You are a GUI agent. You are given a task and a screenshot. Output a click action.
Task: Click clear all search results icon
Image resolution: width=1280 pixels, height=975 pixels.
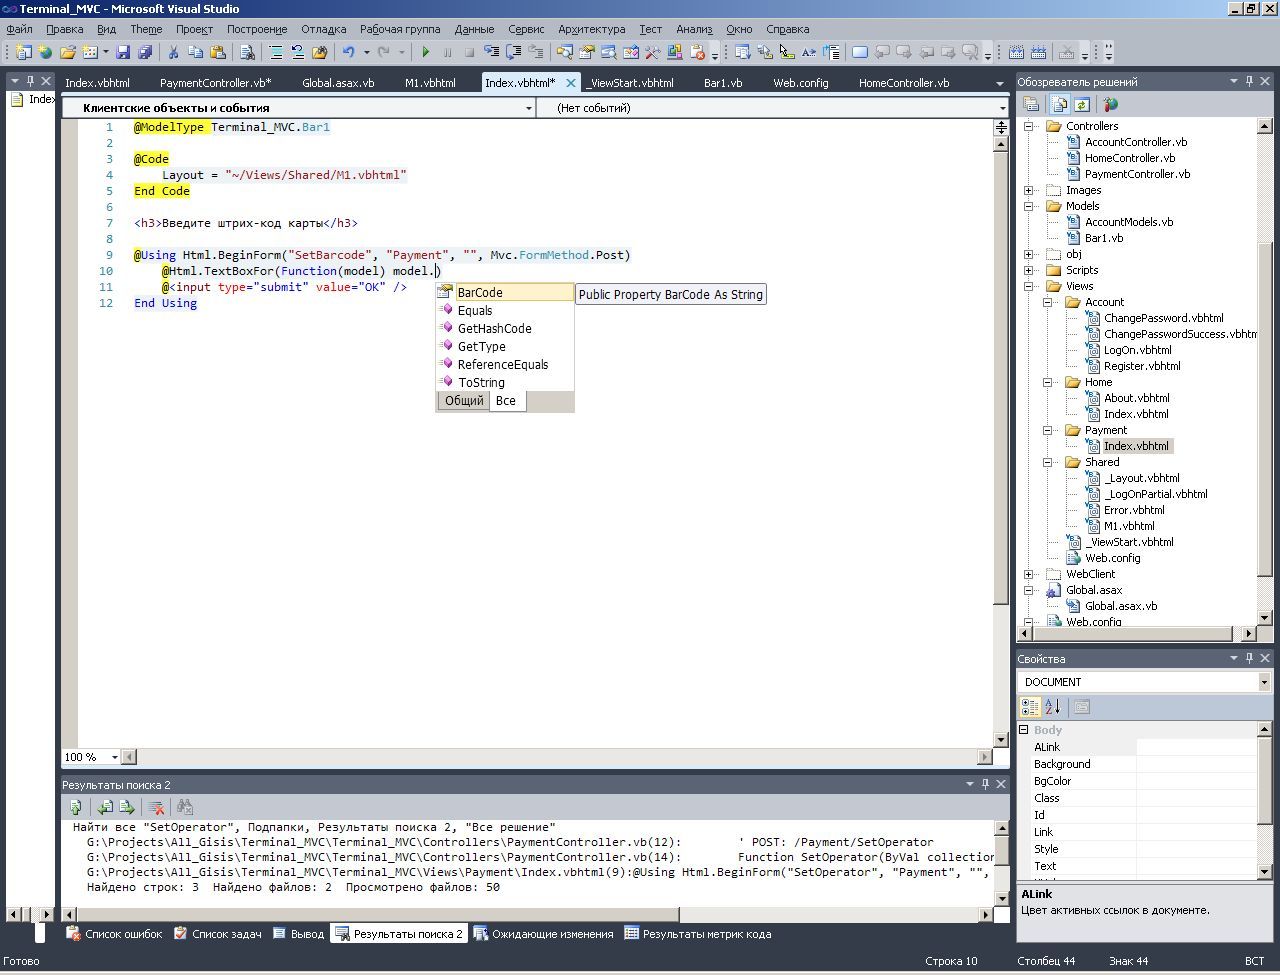tap(156, 807)
